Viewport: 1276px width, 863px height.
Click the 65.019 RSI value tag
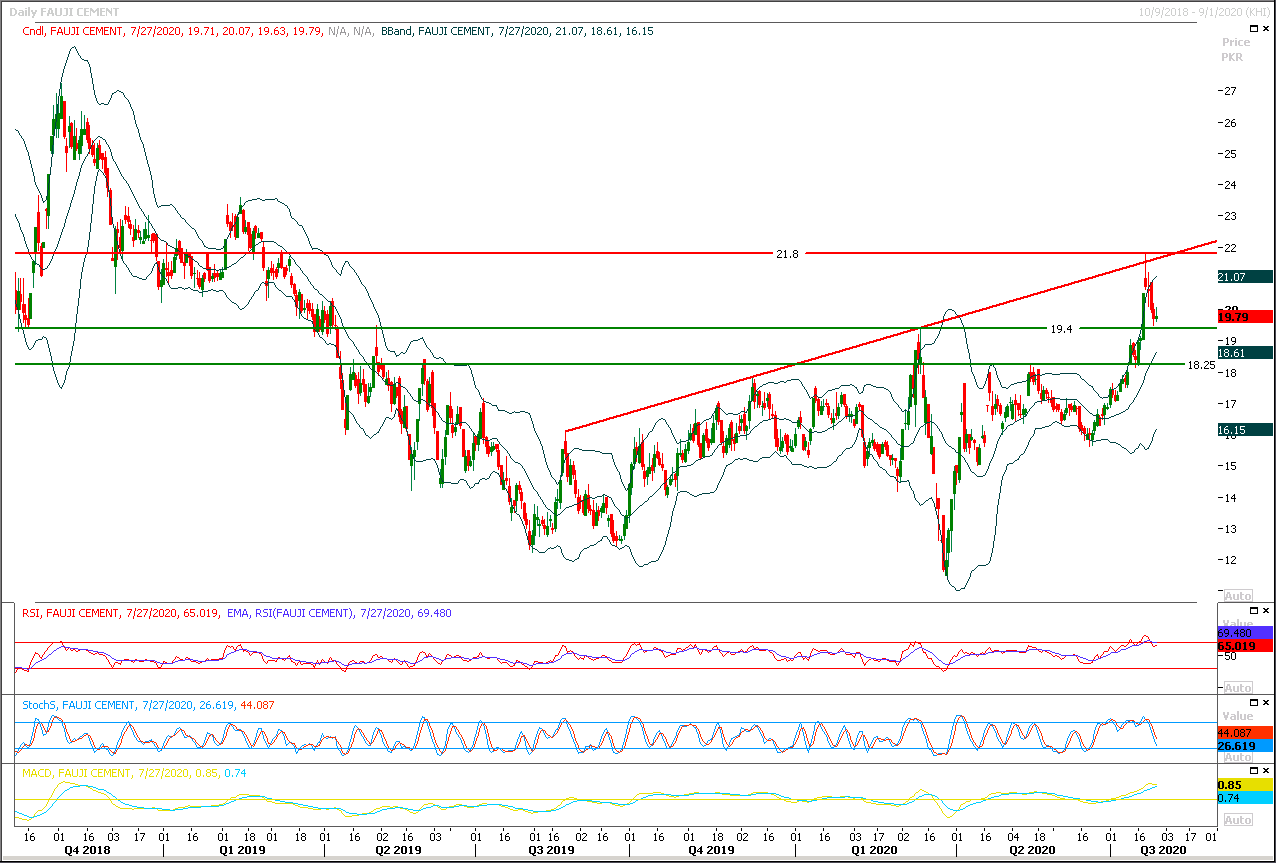tap(1245, 646)
